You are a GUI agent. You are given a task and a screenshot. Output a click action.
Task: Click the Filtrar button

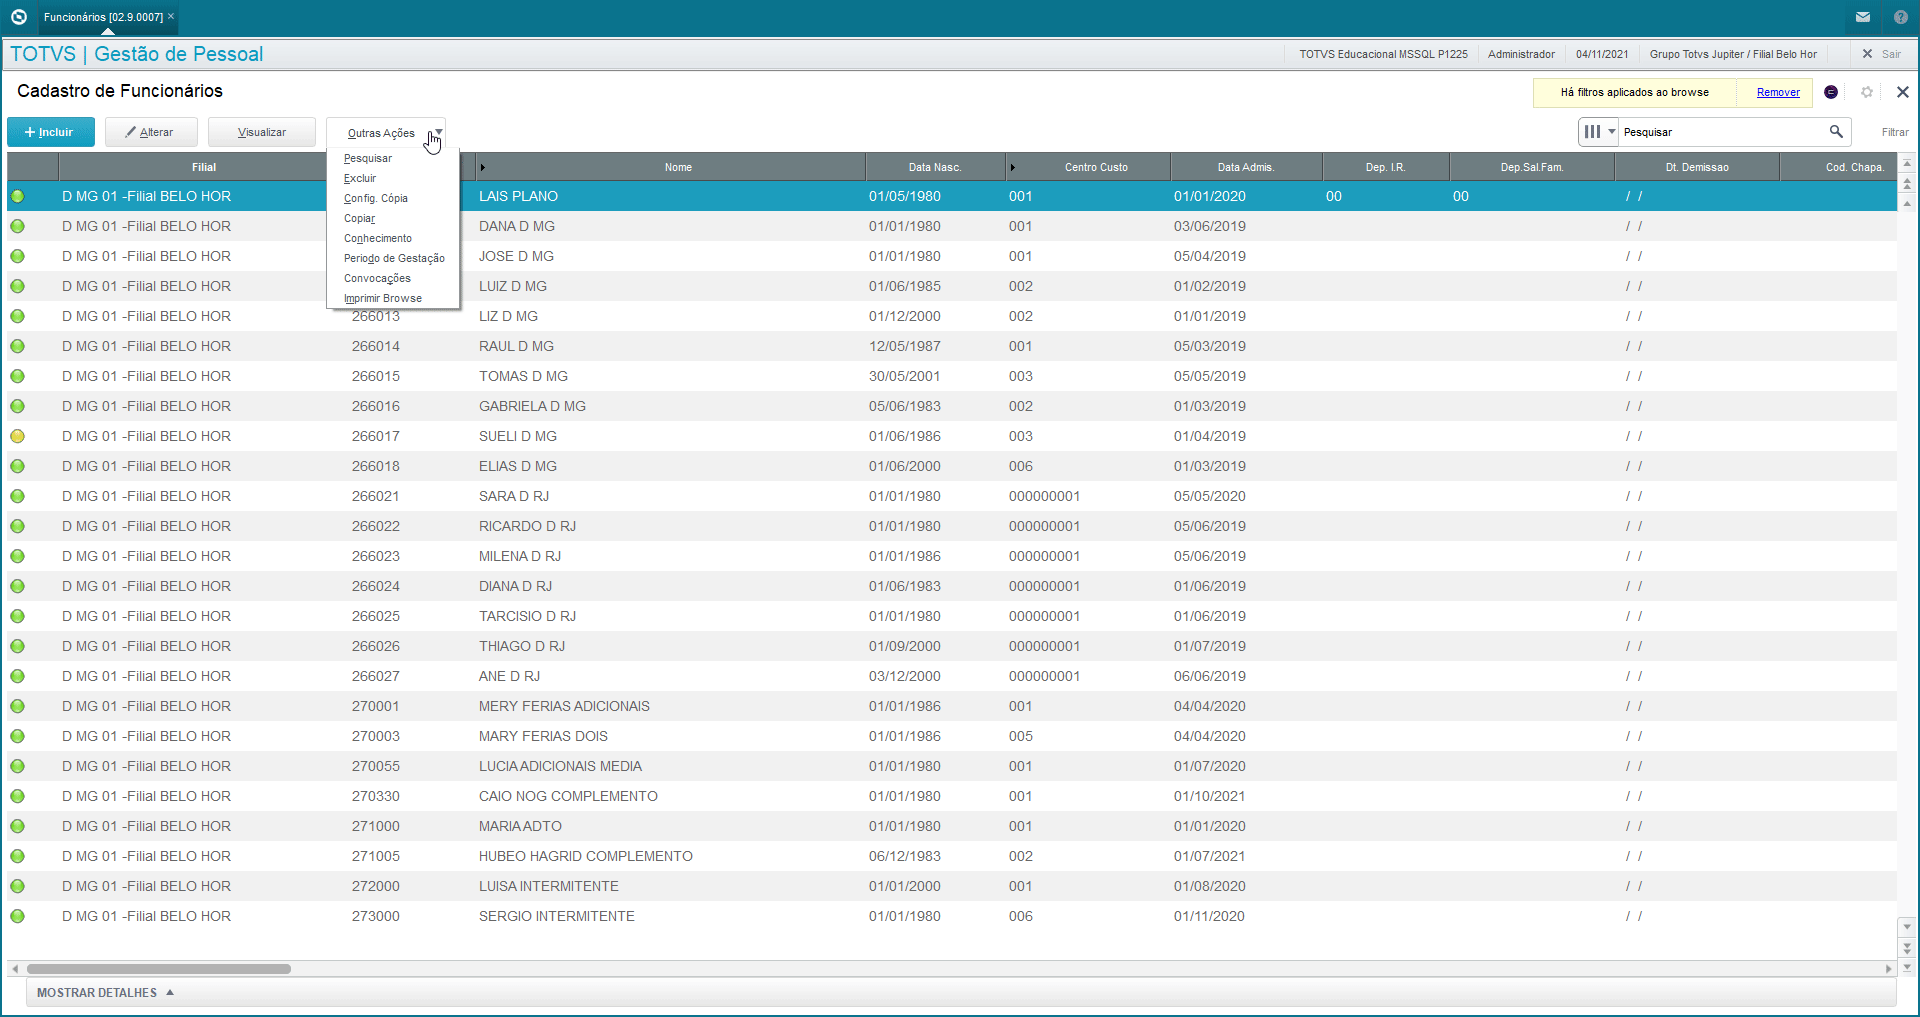click(1895, 132)
